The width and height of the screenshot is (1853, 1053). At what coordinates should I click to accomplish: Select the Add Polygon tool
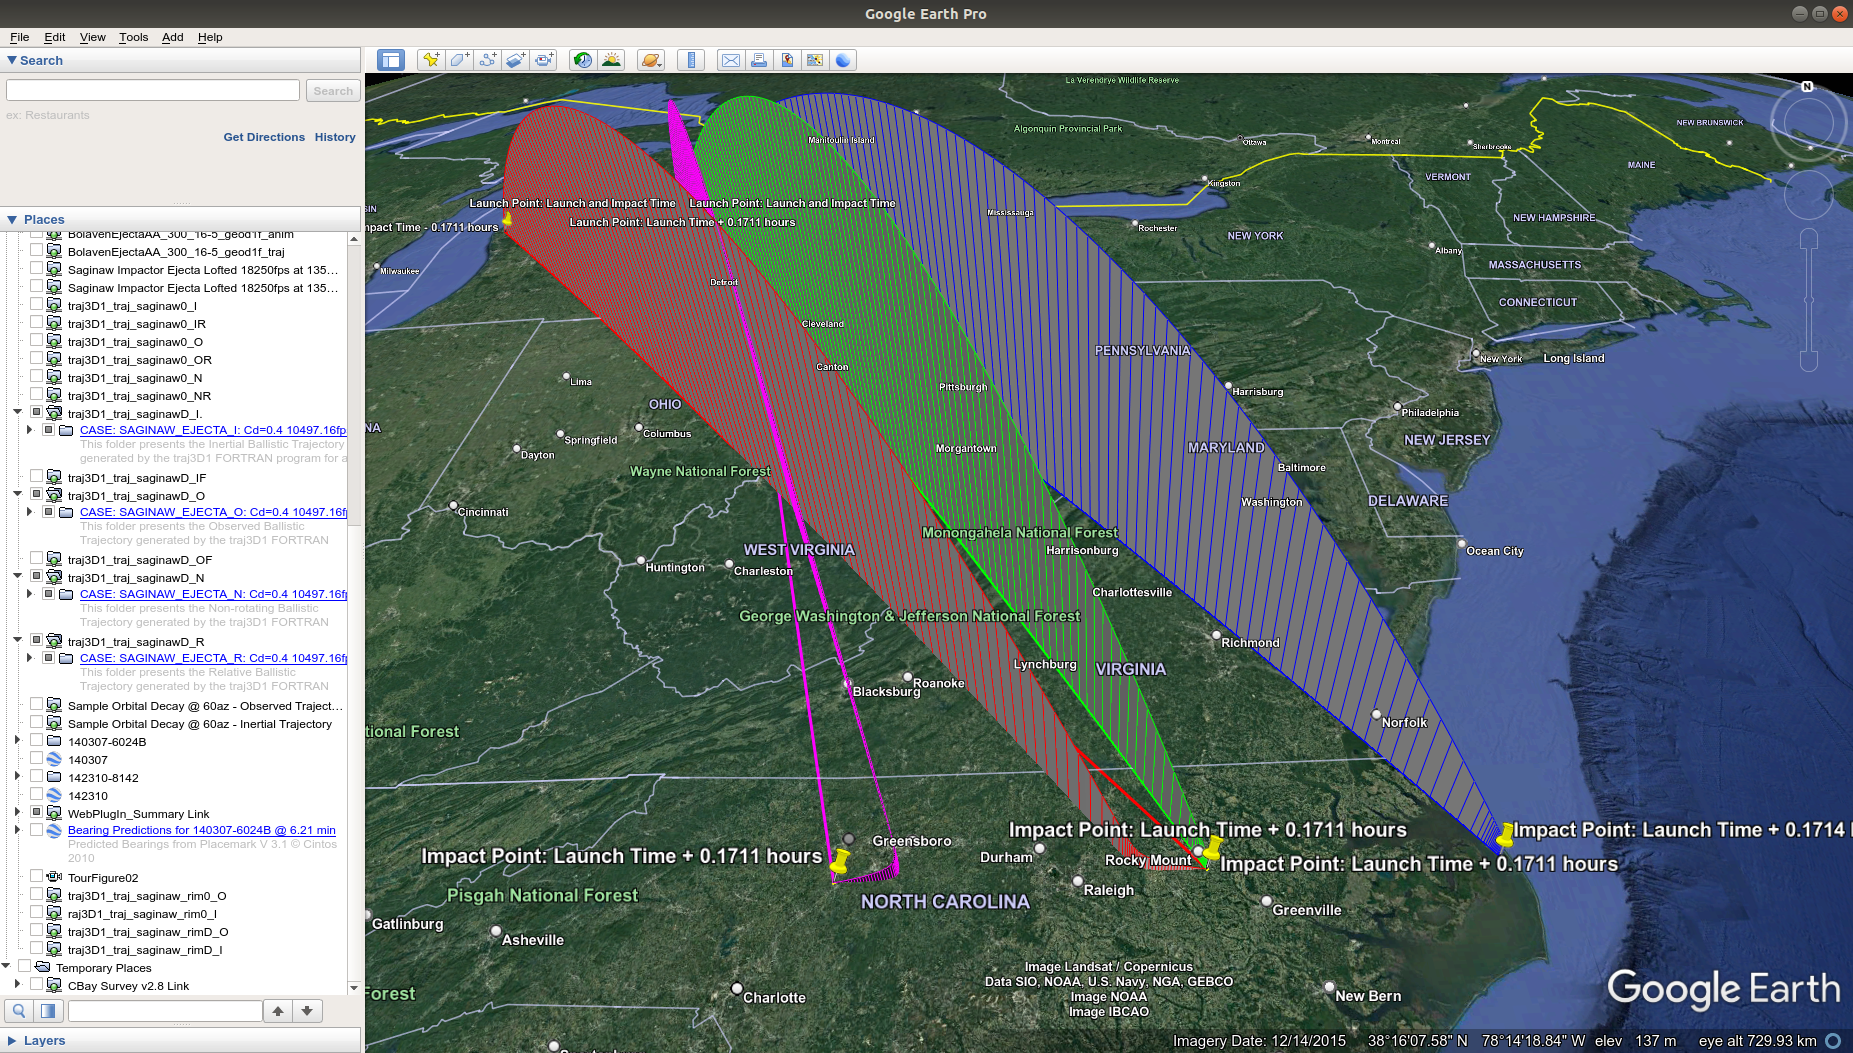click(459, 60)
